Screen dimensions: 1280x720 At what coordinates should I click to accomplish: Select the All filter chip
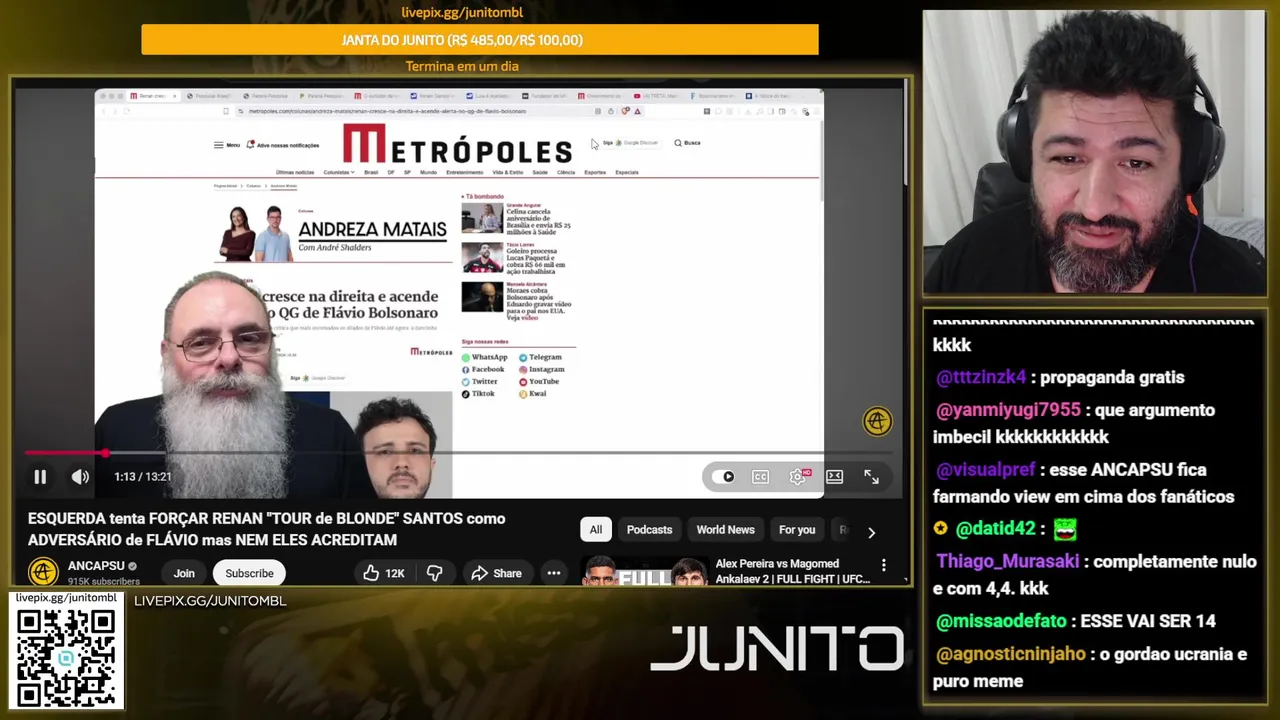(596, 530)
